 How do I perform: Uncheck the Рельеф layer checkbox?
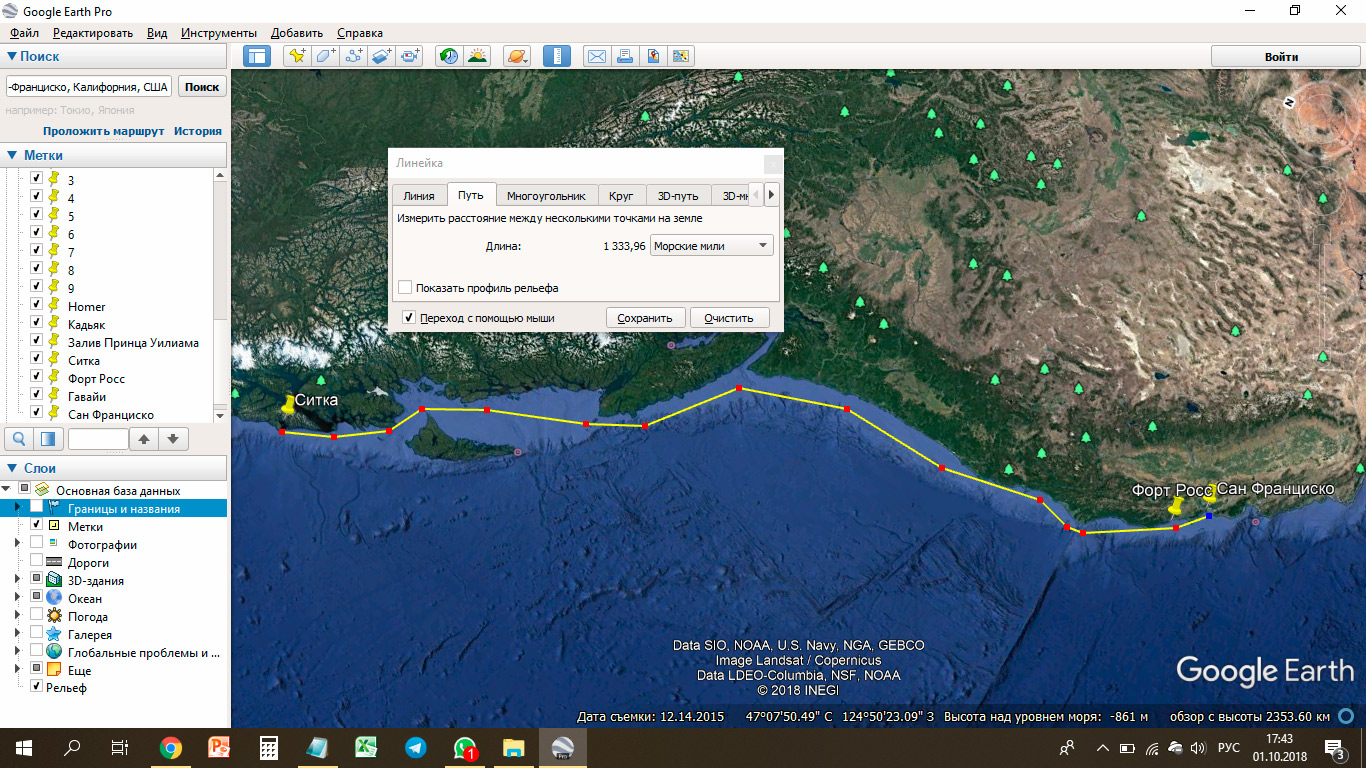(x=37, y=687)
